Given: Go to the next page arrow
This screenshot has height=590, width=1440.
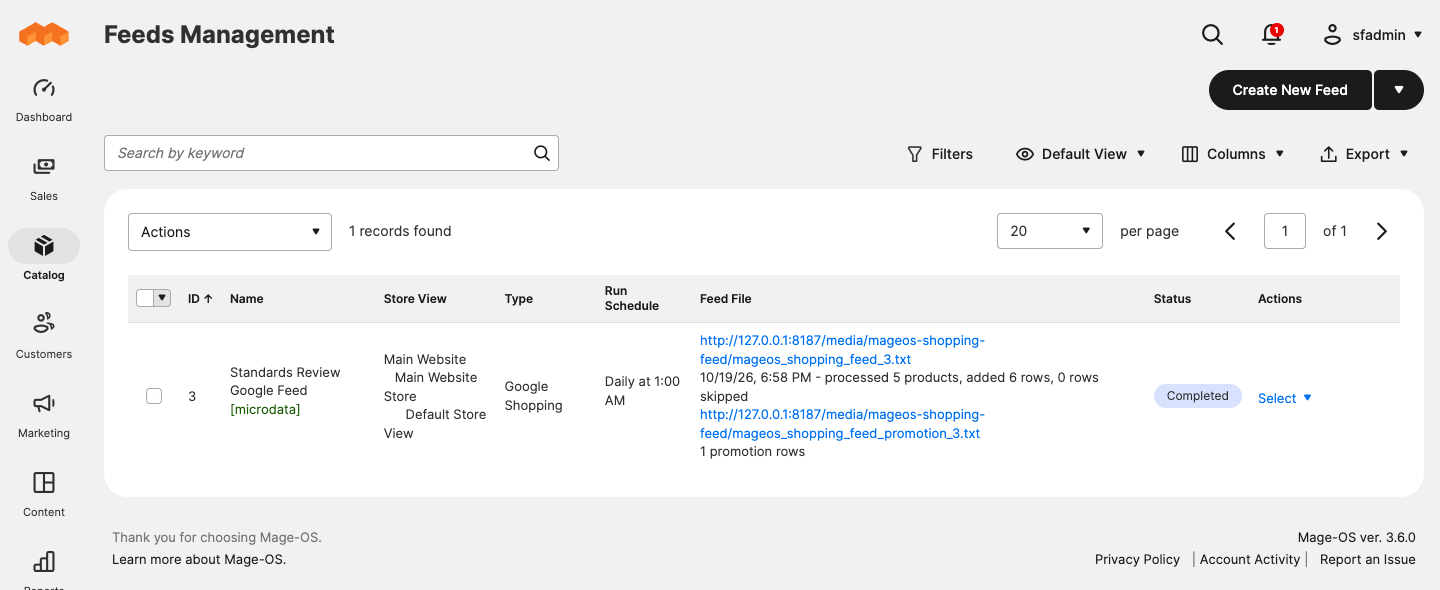Looking at the screenshot, I should 1382,231.
